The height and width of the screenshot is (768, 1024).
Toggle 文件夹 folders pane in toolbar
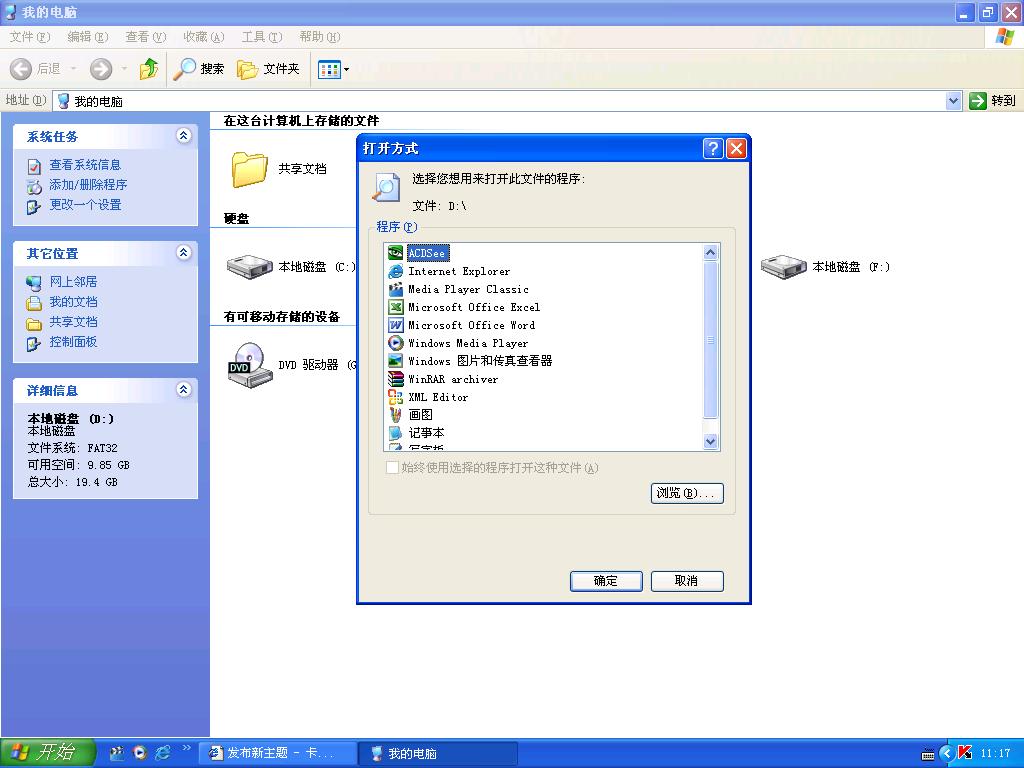click(x=268, y=69)
